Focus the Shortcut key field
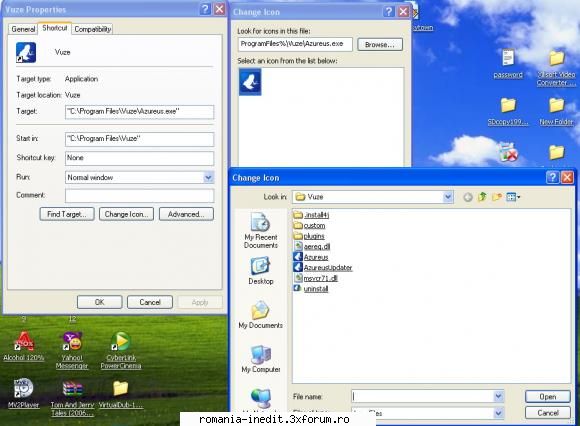 tap(139, 158)
